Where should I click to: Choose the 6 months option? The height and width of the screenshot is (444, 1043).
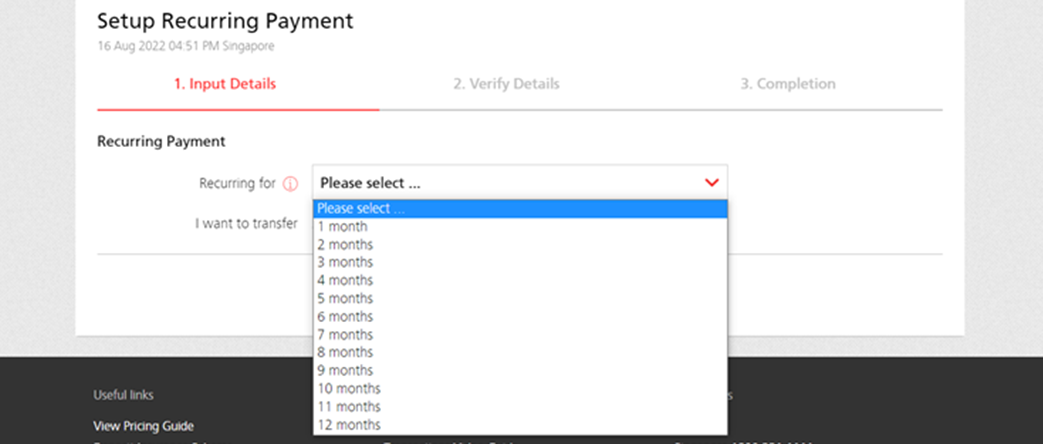(345, 316)
